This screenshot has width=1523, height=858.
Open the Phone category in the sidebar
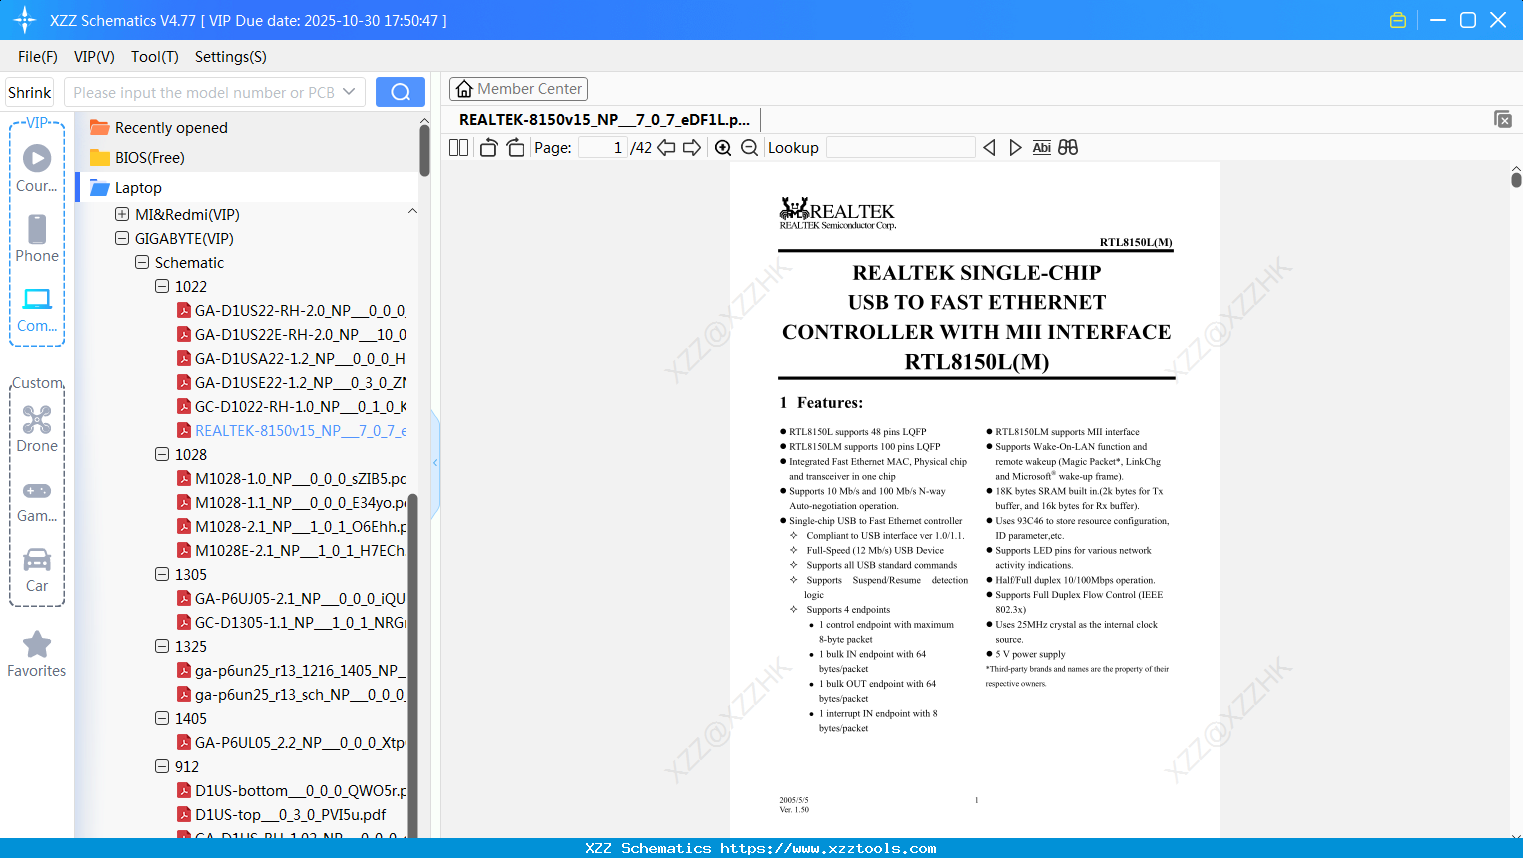click(x=37, y=238)
